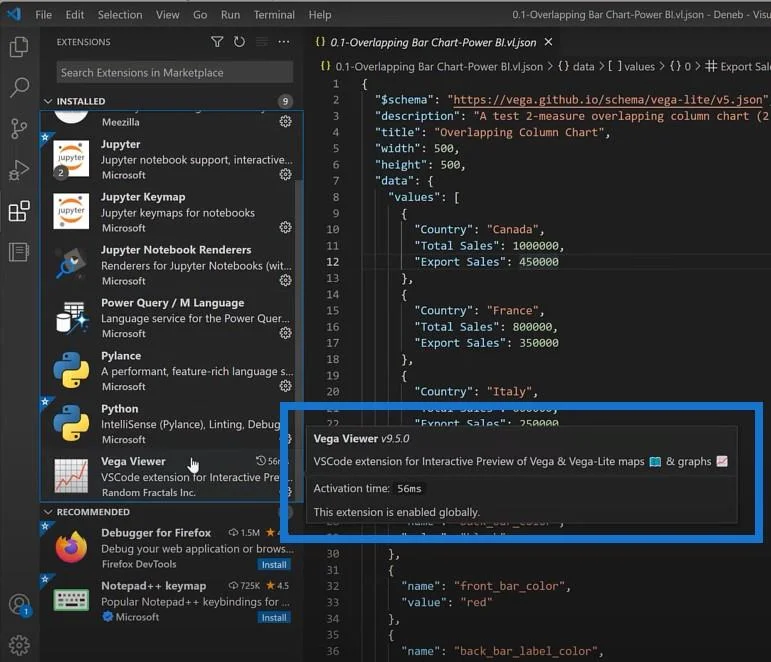Open manage gear for Jupyter extension
The image size is (771, 662).
(x=285, y=174)
